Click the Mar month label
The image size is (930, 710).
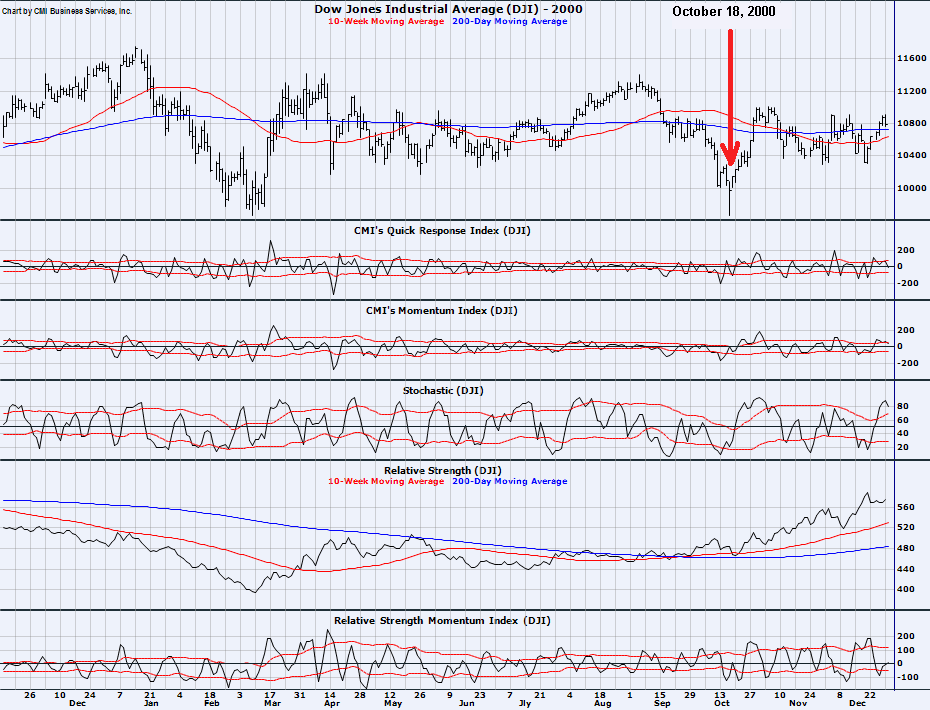coord(272,703)
